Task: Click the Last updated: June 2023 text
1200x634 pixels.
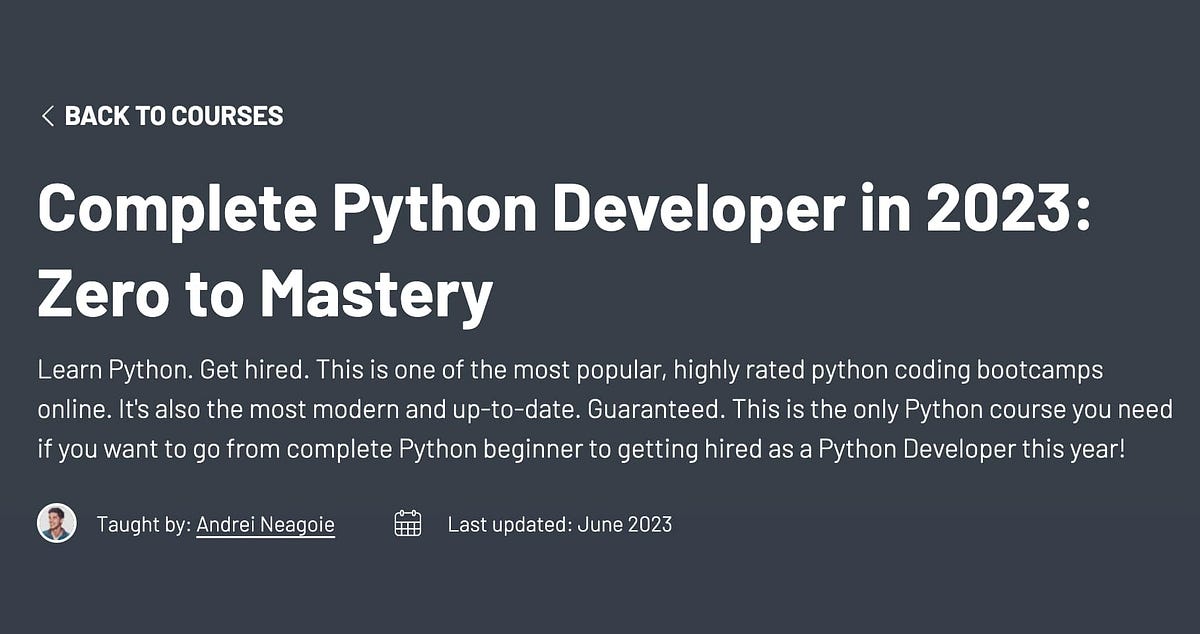Action: click(561, 523)
